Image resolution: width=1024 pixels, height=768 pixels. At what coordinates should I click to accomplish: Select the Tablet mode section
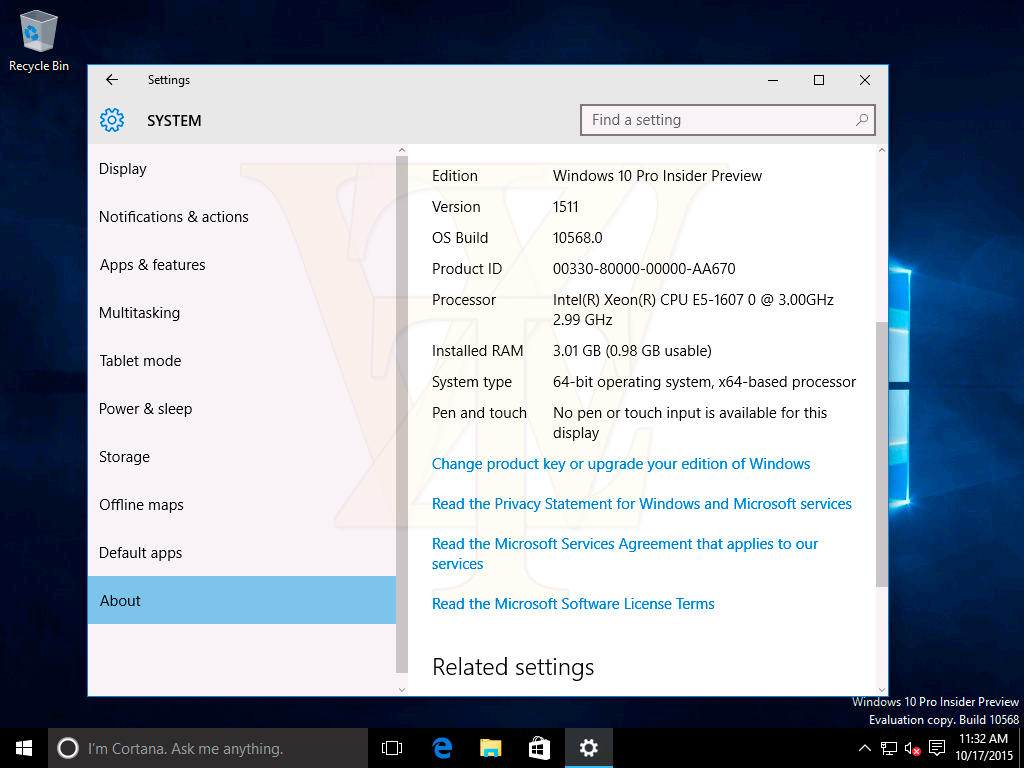[x=140, y=361]
